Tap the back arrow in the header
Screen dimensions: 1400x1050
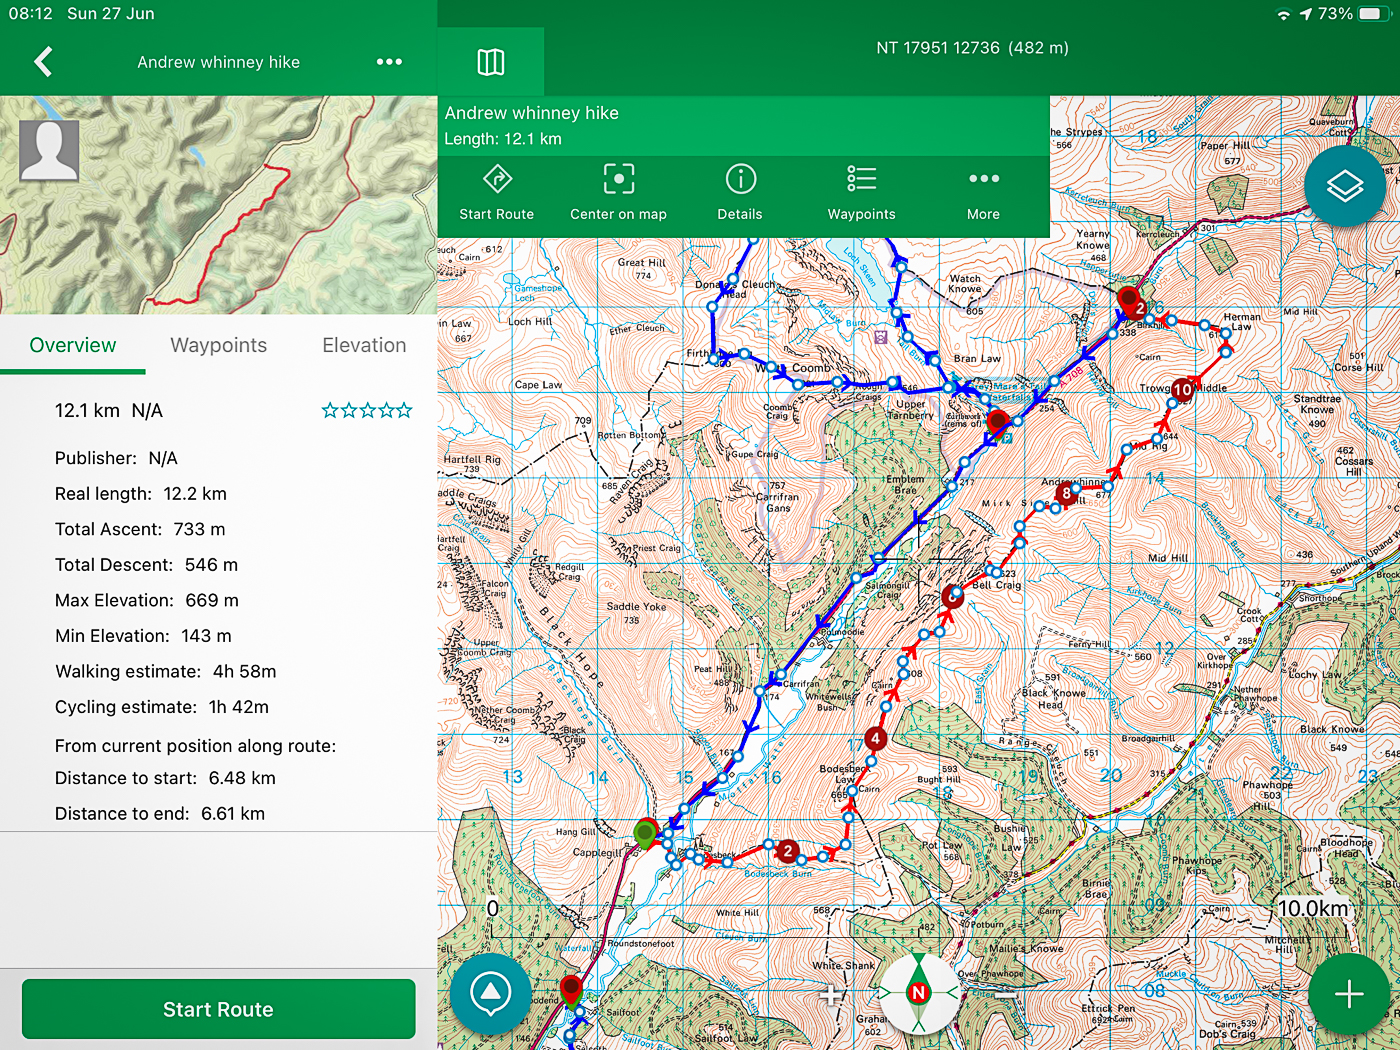[43, 62]
